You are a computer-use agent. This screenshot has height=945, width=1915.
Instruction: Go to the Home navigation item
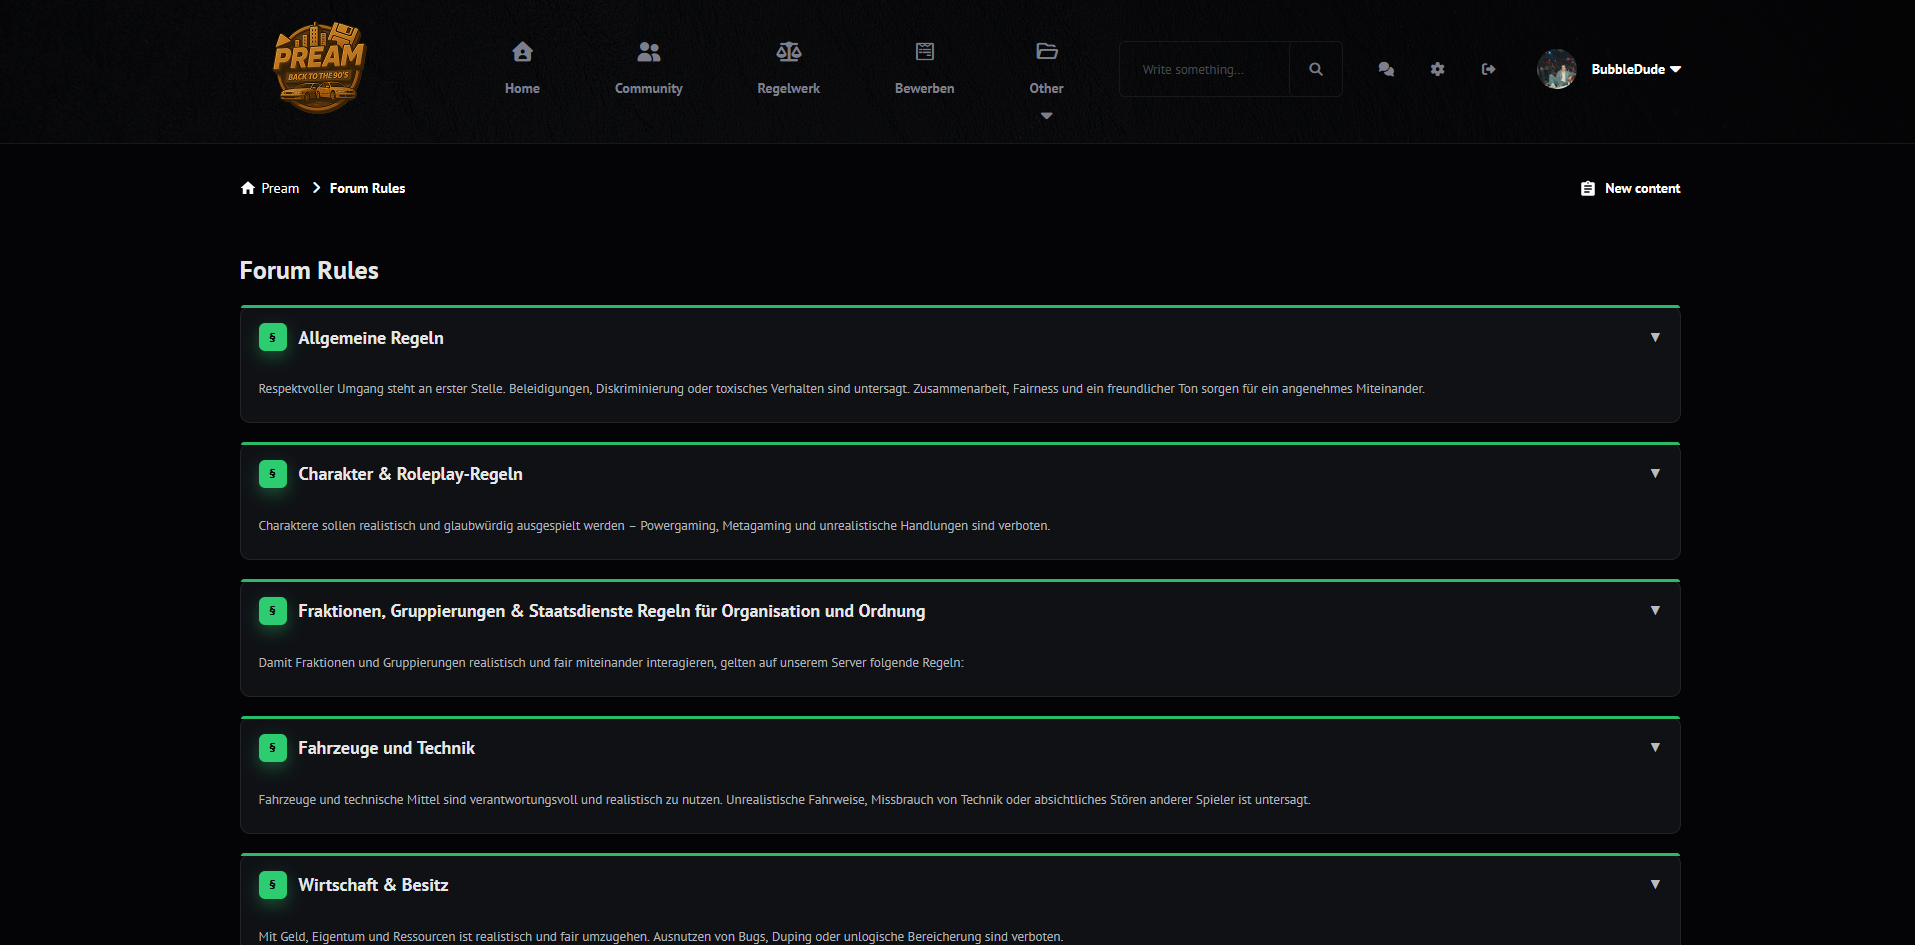click(522, 68)
